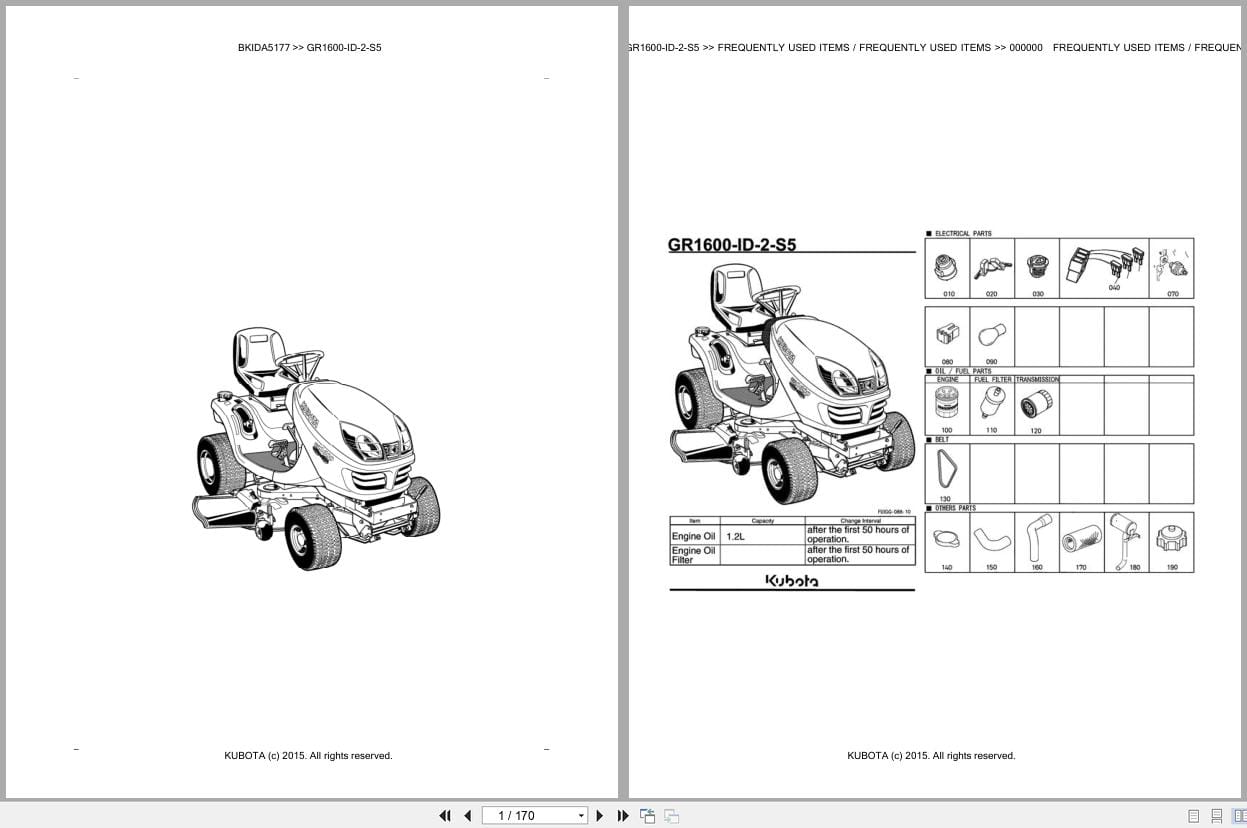The image size is (1247, 828).
Task: Go to the first page
Action: [x=445, y=816]
